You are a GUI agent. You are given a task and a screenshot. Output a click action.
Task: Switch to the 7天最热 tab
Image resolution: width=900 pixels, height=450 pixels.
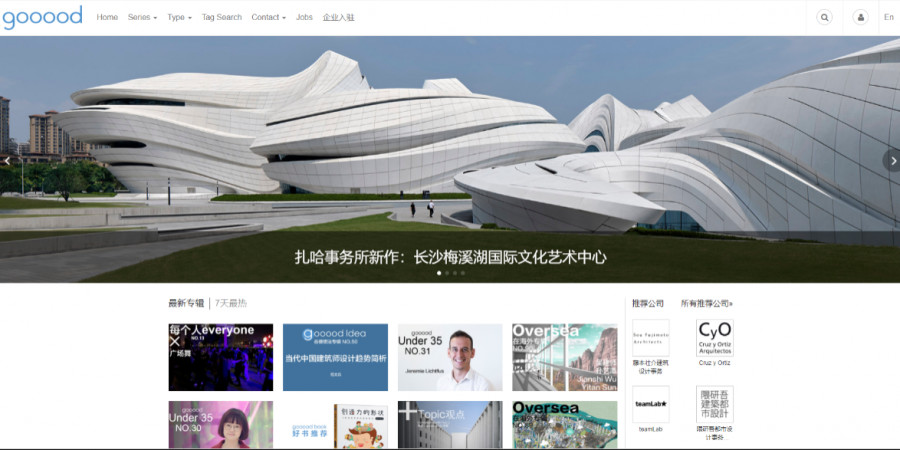coord(231,303)
